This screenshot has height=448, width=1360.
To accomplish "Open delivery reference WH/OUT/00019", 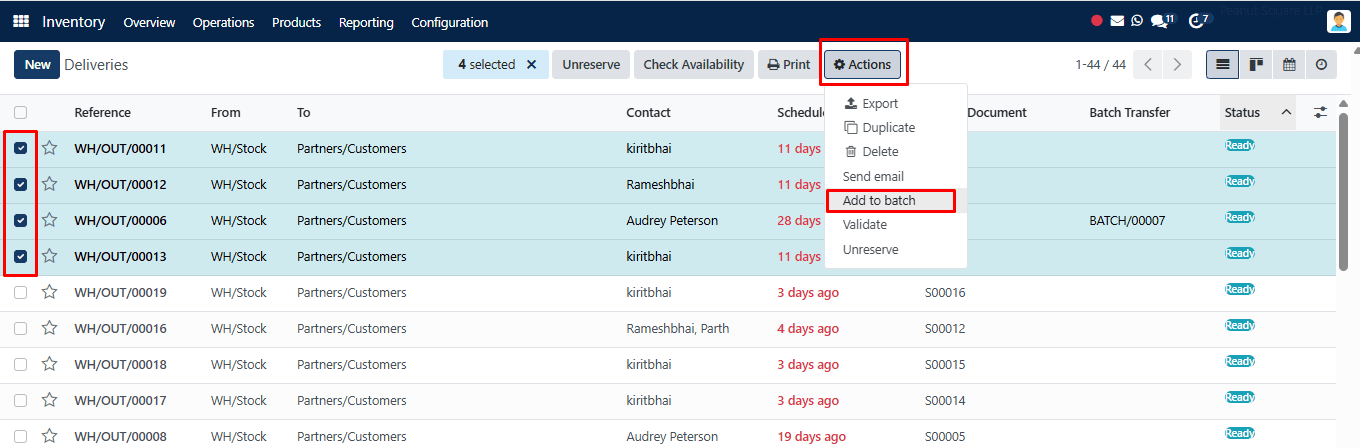I will pyautogui.click(x=120, y=292).
